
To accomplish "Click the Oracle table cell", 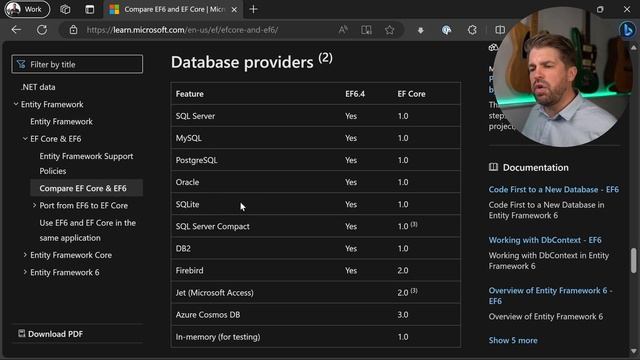I will (x=187, y=182).
